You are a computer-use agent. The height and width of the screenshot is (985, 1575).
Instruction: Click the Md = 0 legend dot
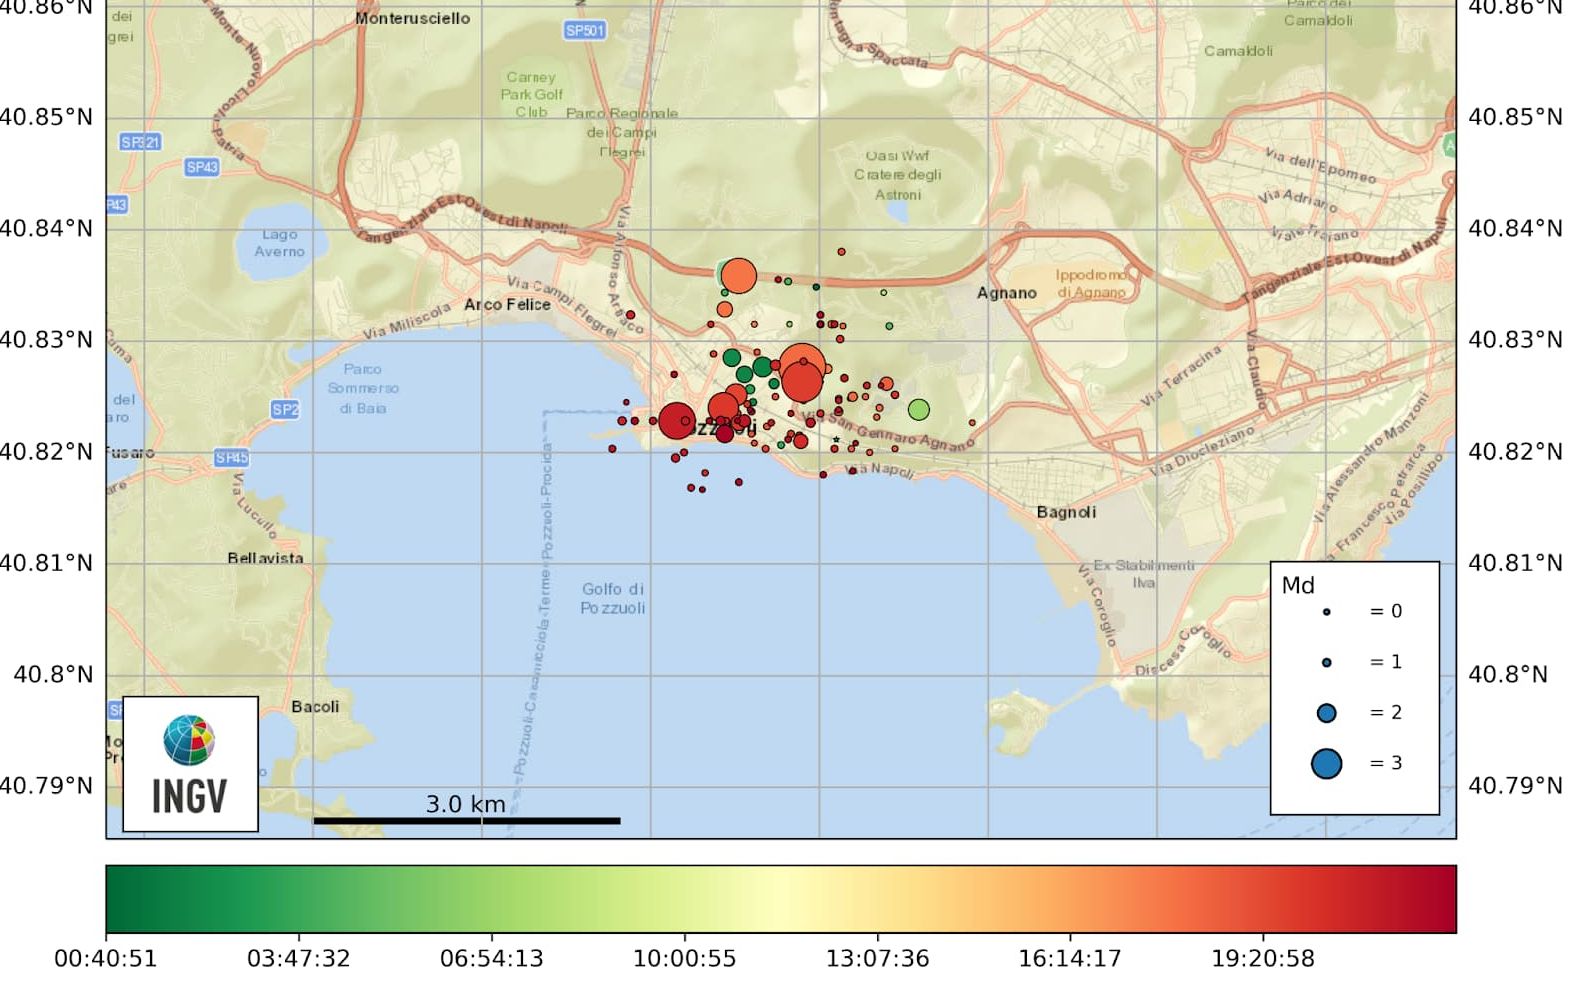1326,612
